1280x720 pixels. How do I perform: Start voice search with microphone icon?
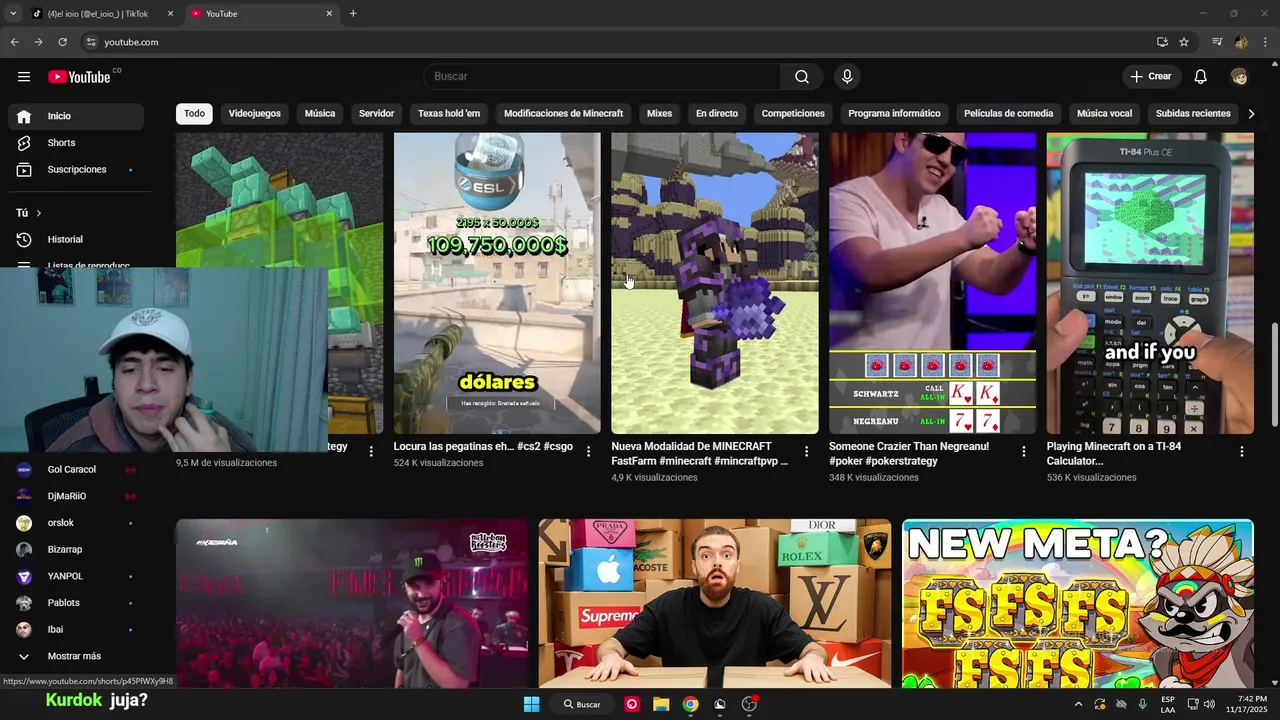click(847, 77)
